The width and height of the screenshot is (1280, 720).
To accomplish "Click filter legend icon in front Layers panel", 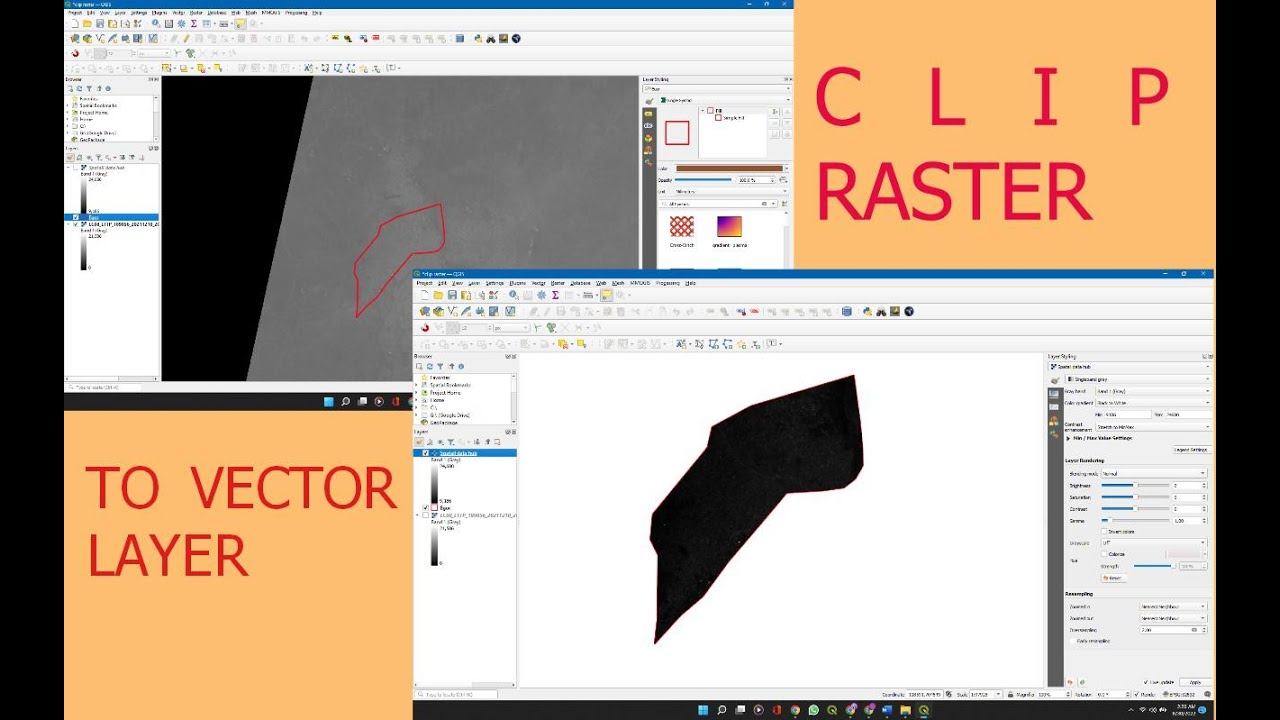I will pos(451,441).
